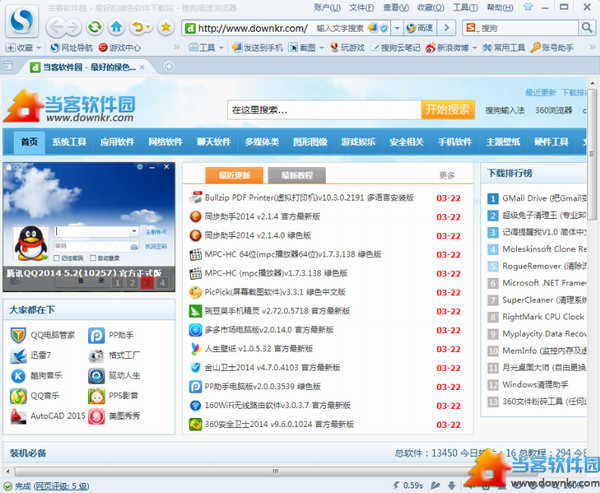600x493 pixels.
Task: Click the site search input field
Action: tap(324, 110)
